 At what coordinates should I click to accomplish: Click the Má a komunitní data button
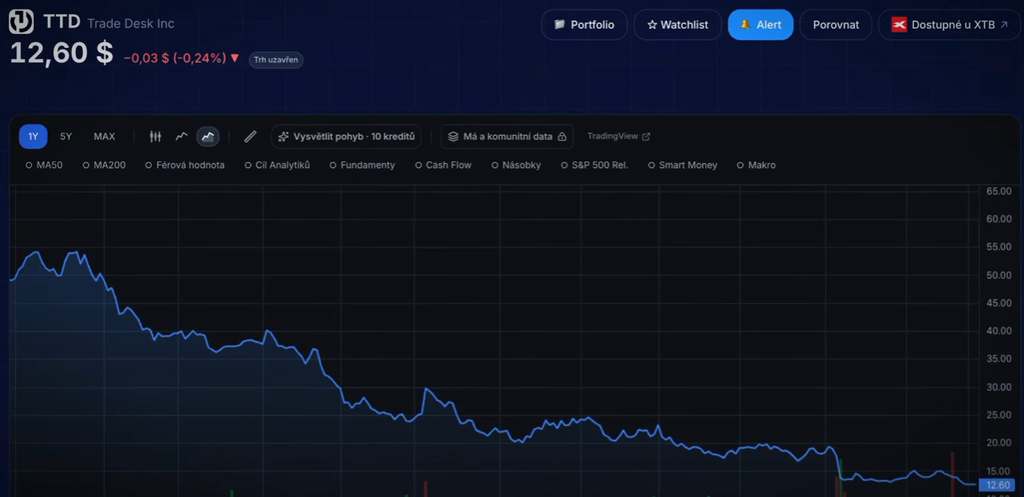point(507,136)
